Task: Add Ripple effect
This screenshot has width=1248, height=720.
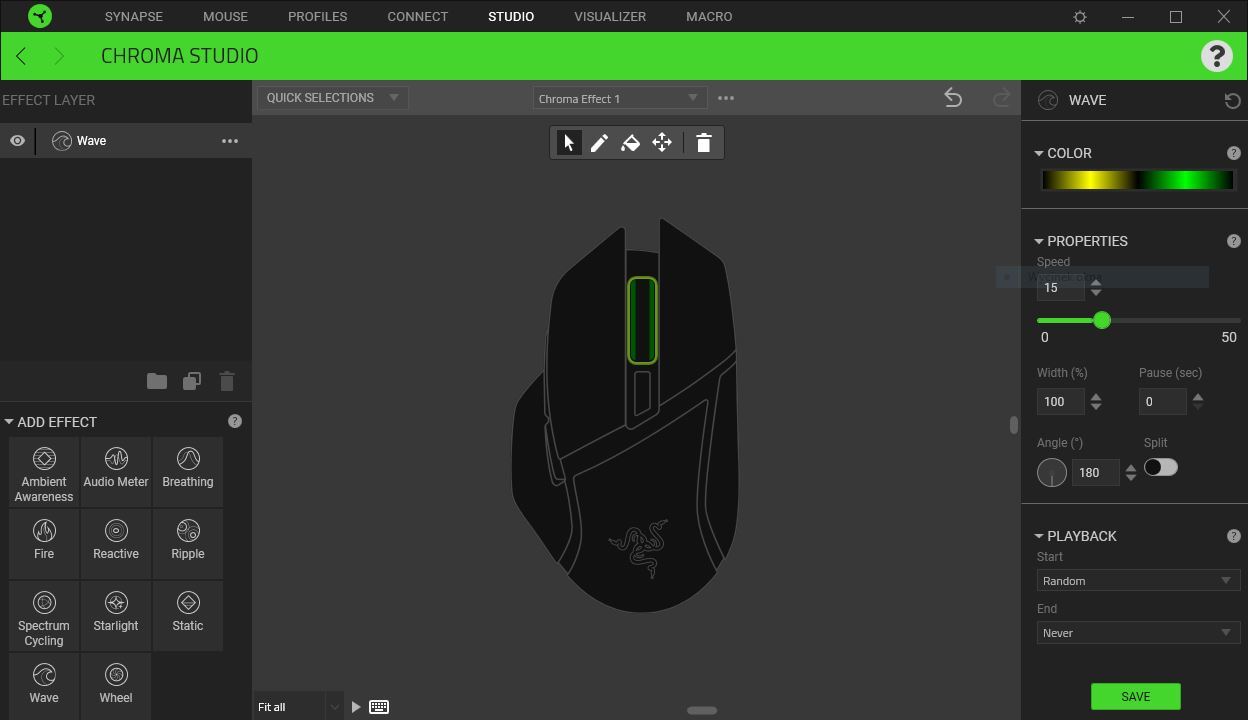Action: click(188, 544)
